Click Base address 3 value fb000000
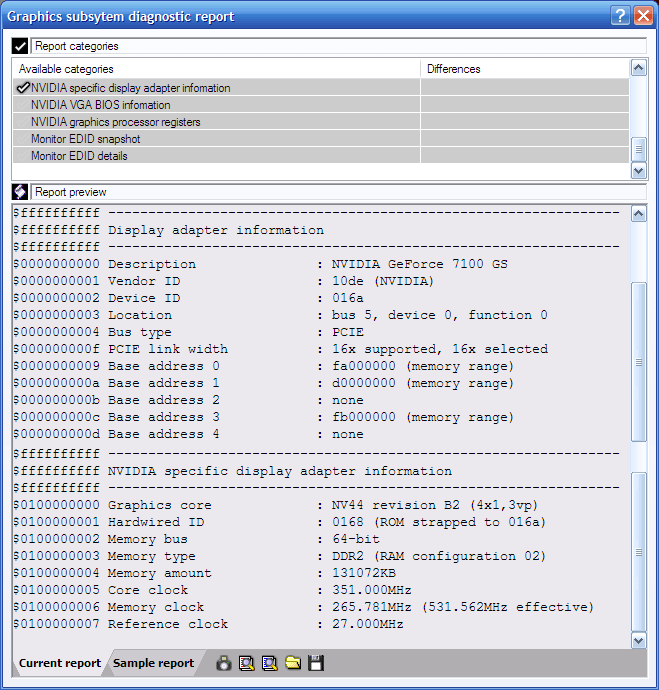 click(364, 417)
